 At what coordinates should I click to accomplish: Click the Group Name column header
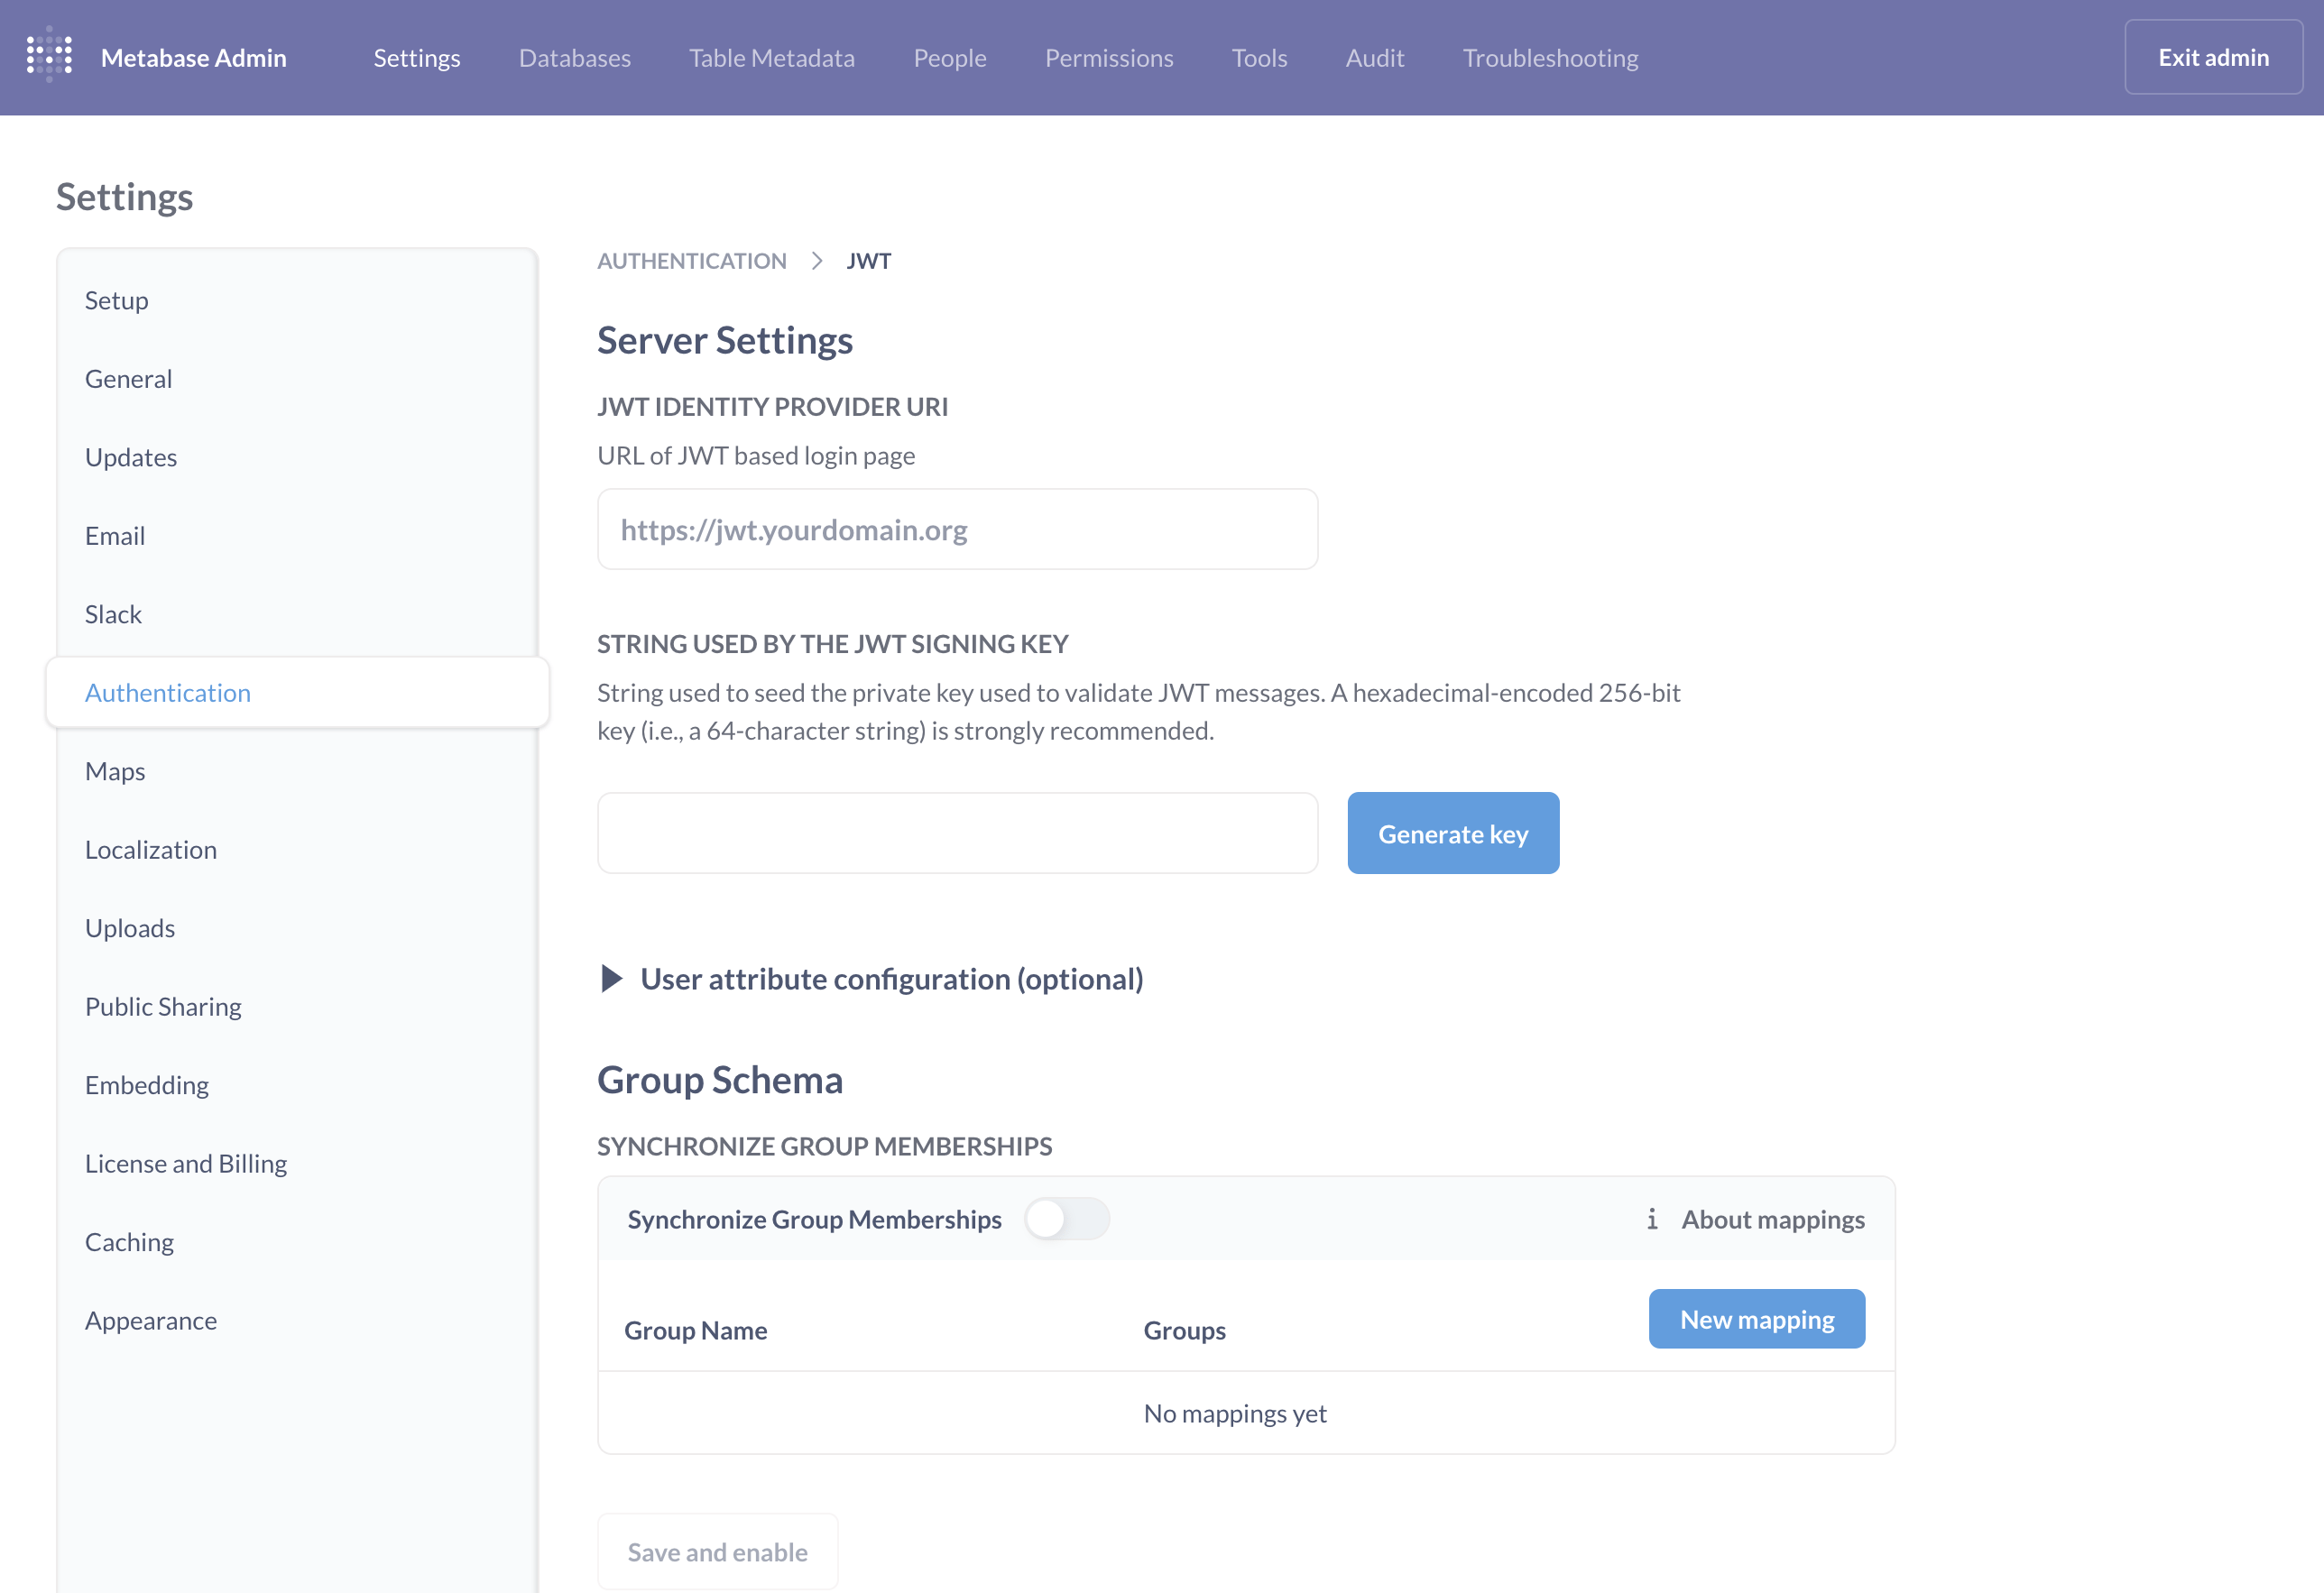tap(696, 1330)
